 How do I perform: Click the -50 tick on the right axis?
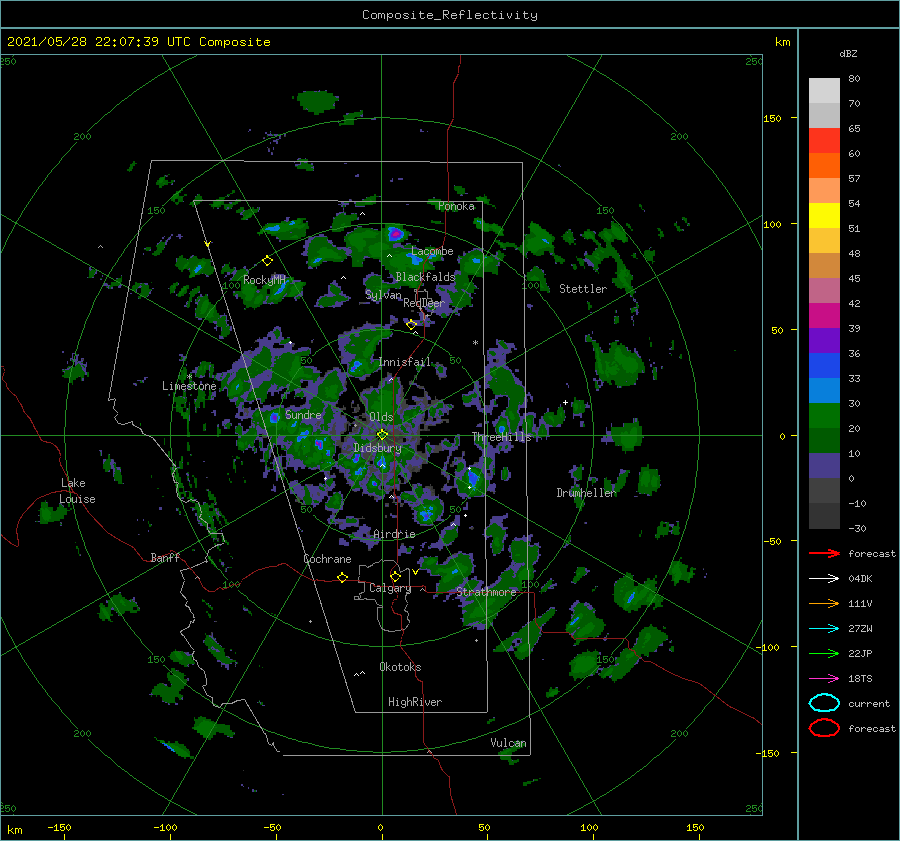(x=773, y=541)
